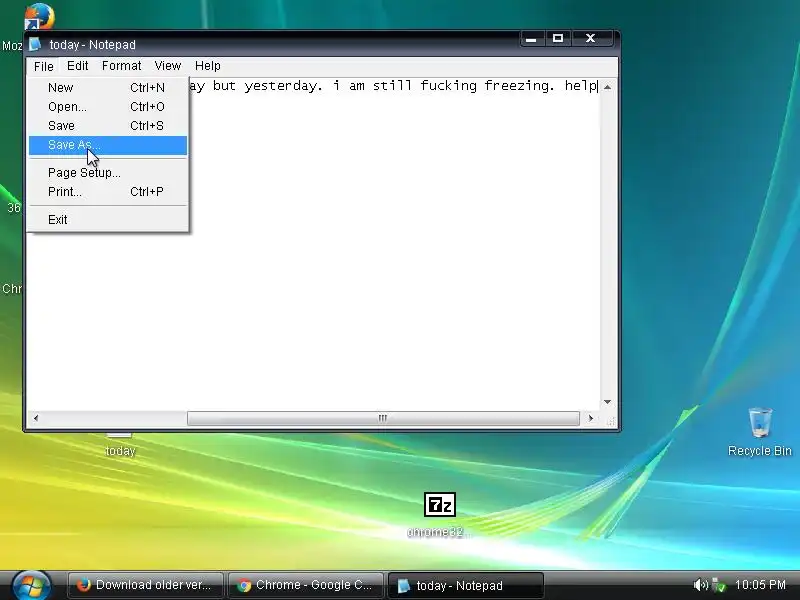This screenshot has height=600, width=800.
Task: Select the Recycle Bin desktop icon
Action: [760, 432]
